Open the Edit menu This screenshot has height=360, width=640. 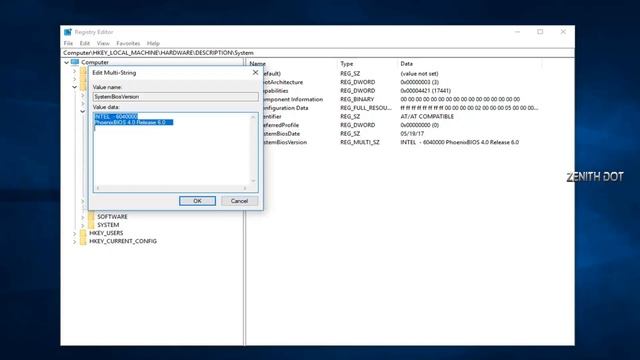pyautogui.click(x=84, y=43)
